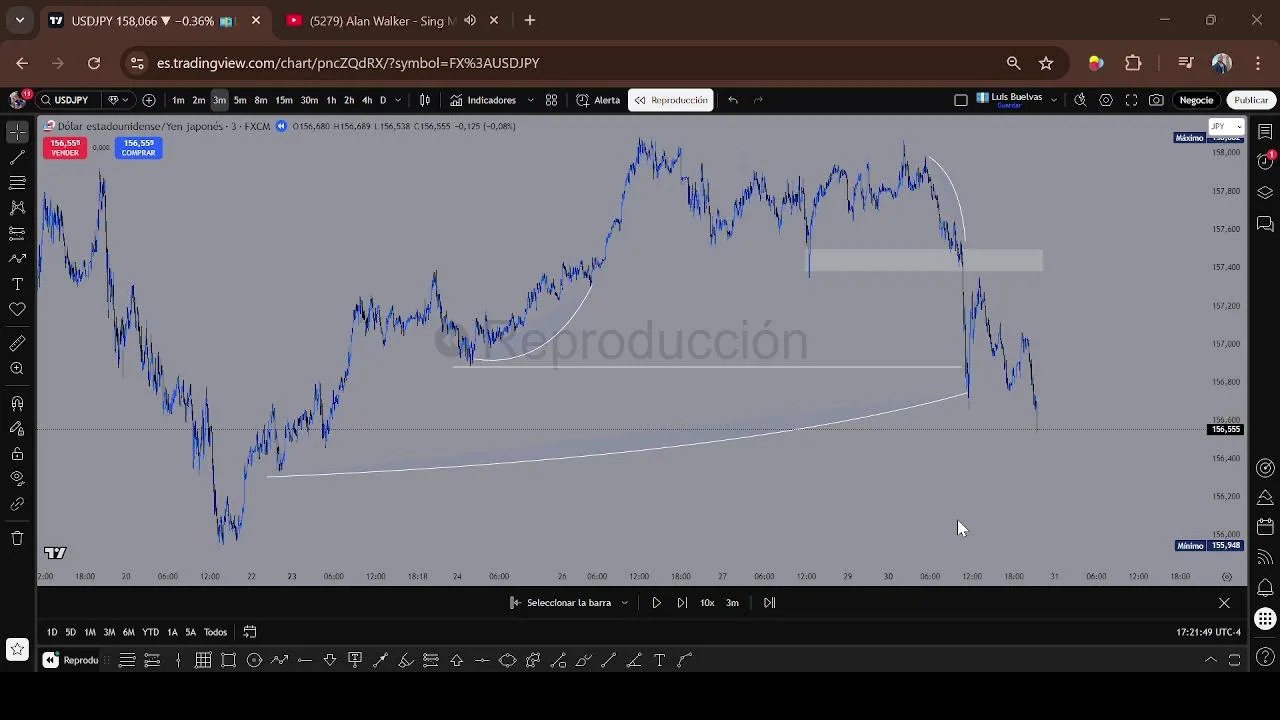Select the D daily timeframe

pos(383,100)
